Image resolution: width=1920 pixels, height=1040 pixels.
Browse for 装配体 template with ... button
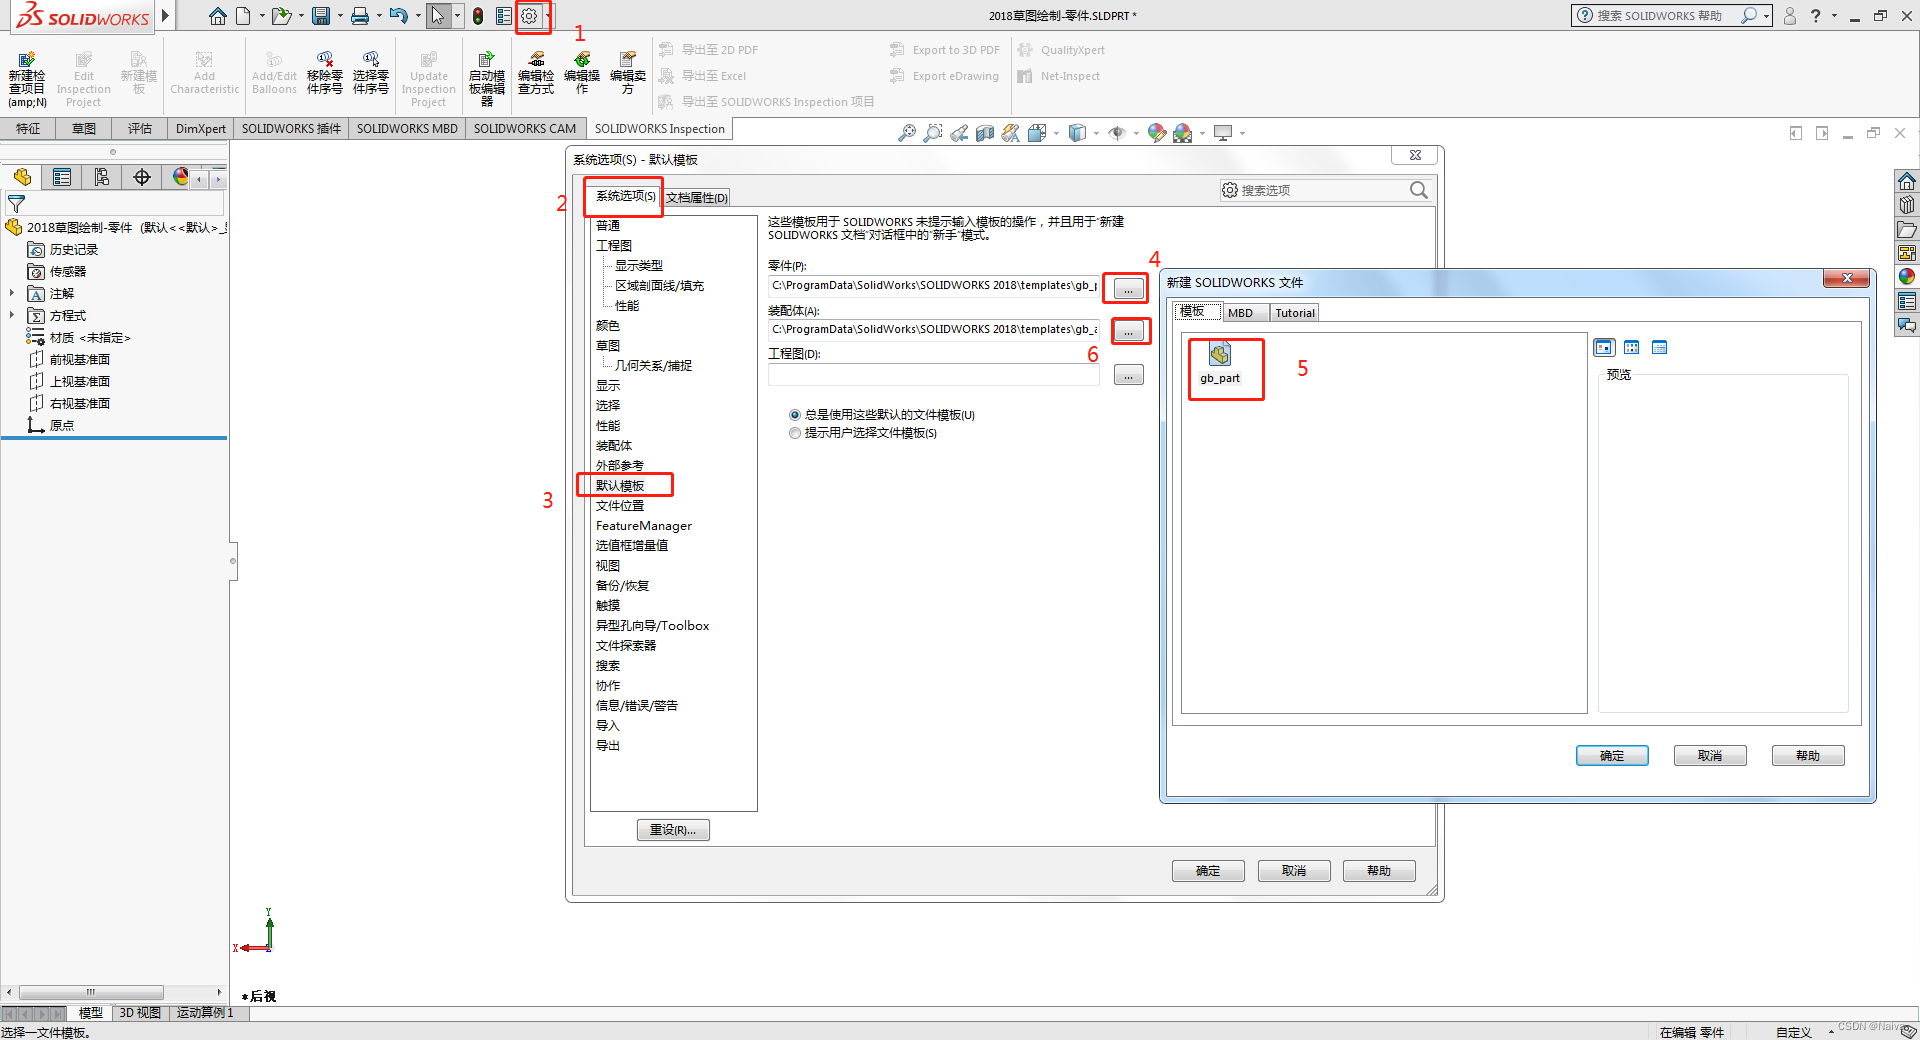click(1128, 331)
